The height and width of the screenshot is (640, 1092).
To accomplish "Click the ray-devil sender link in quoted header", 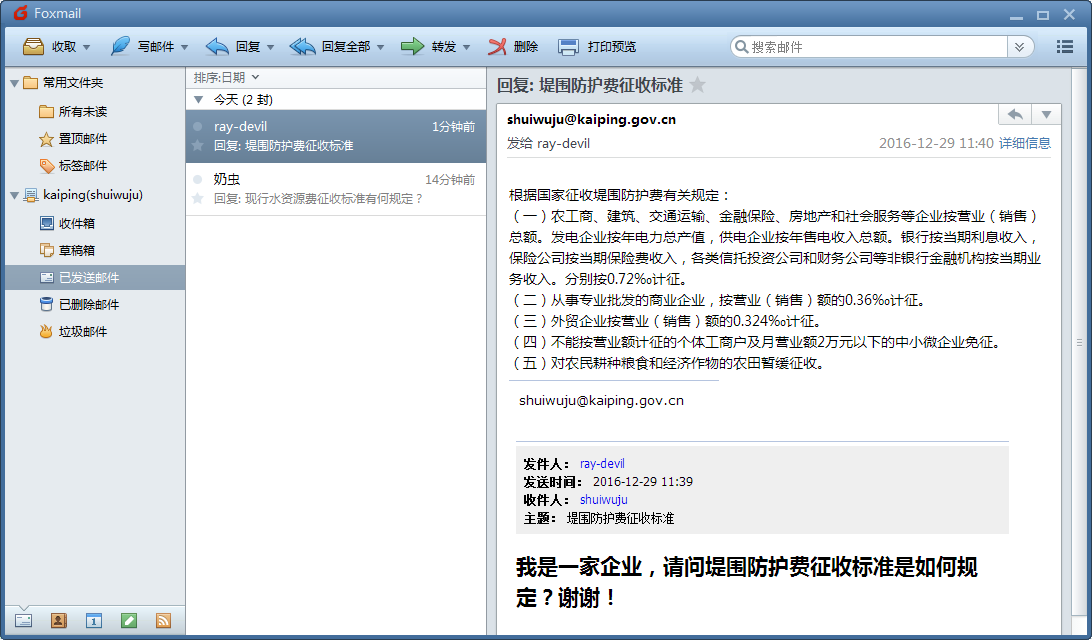I will 602,464.
